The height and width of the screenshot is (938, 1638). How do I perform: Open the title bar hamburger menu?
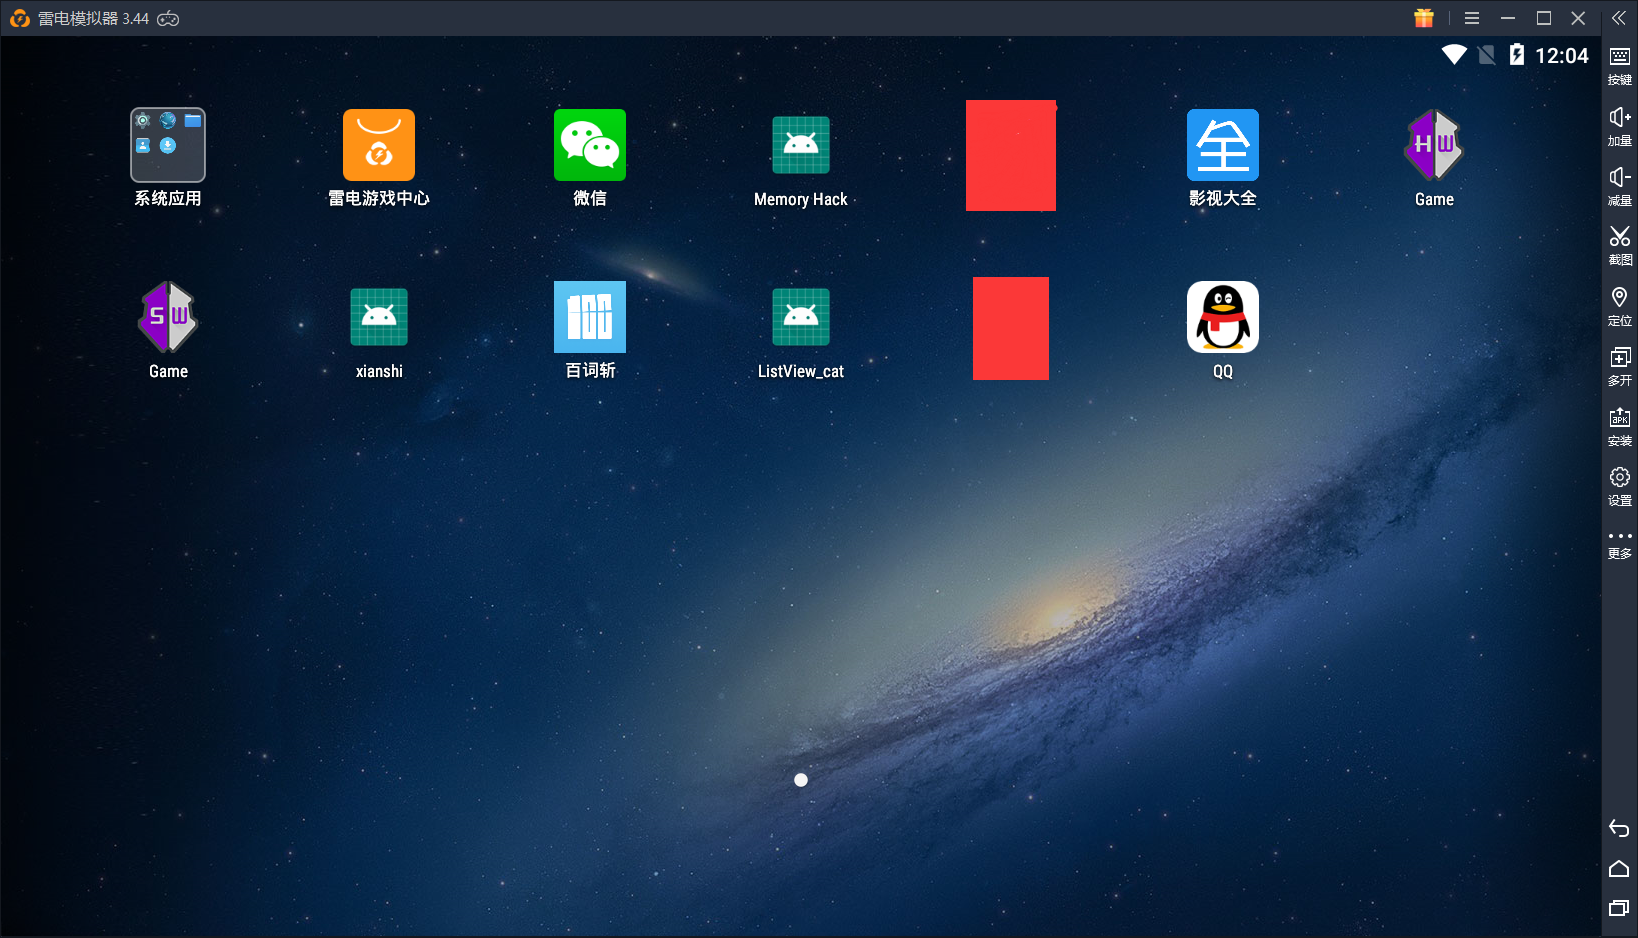[1472, 18]
